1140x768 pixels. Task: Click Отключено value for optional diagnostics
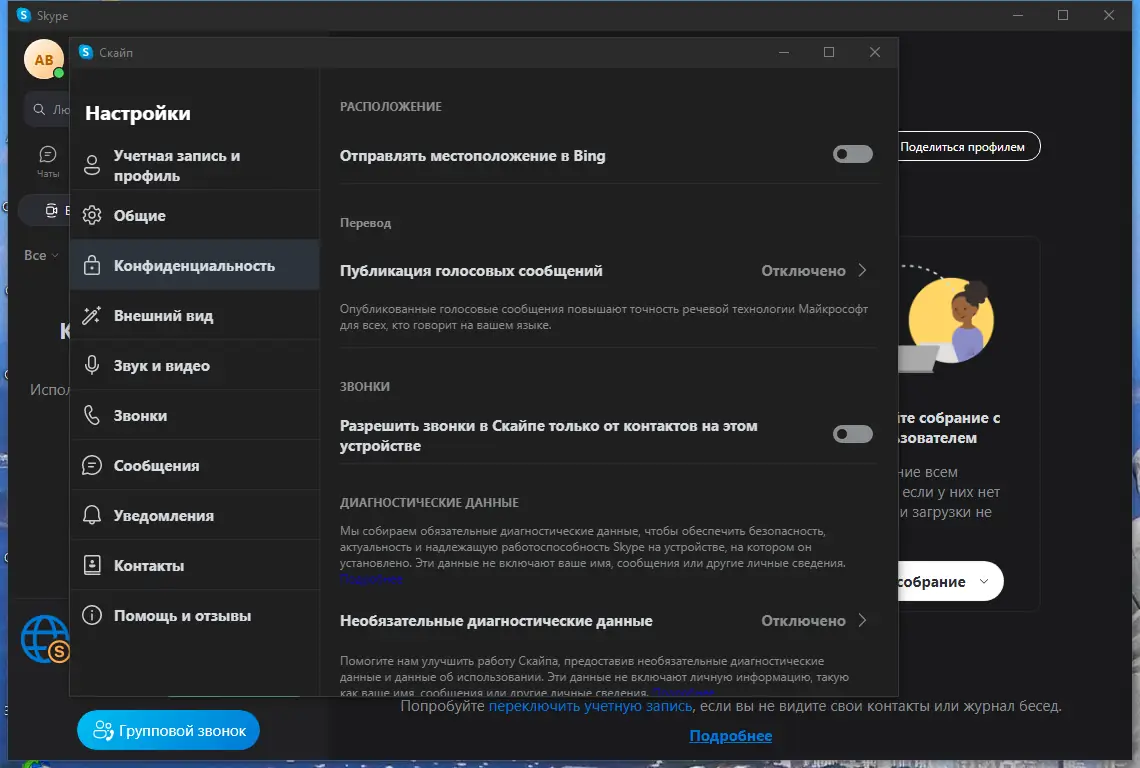[x=803, y=620]
